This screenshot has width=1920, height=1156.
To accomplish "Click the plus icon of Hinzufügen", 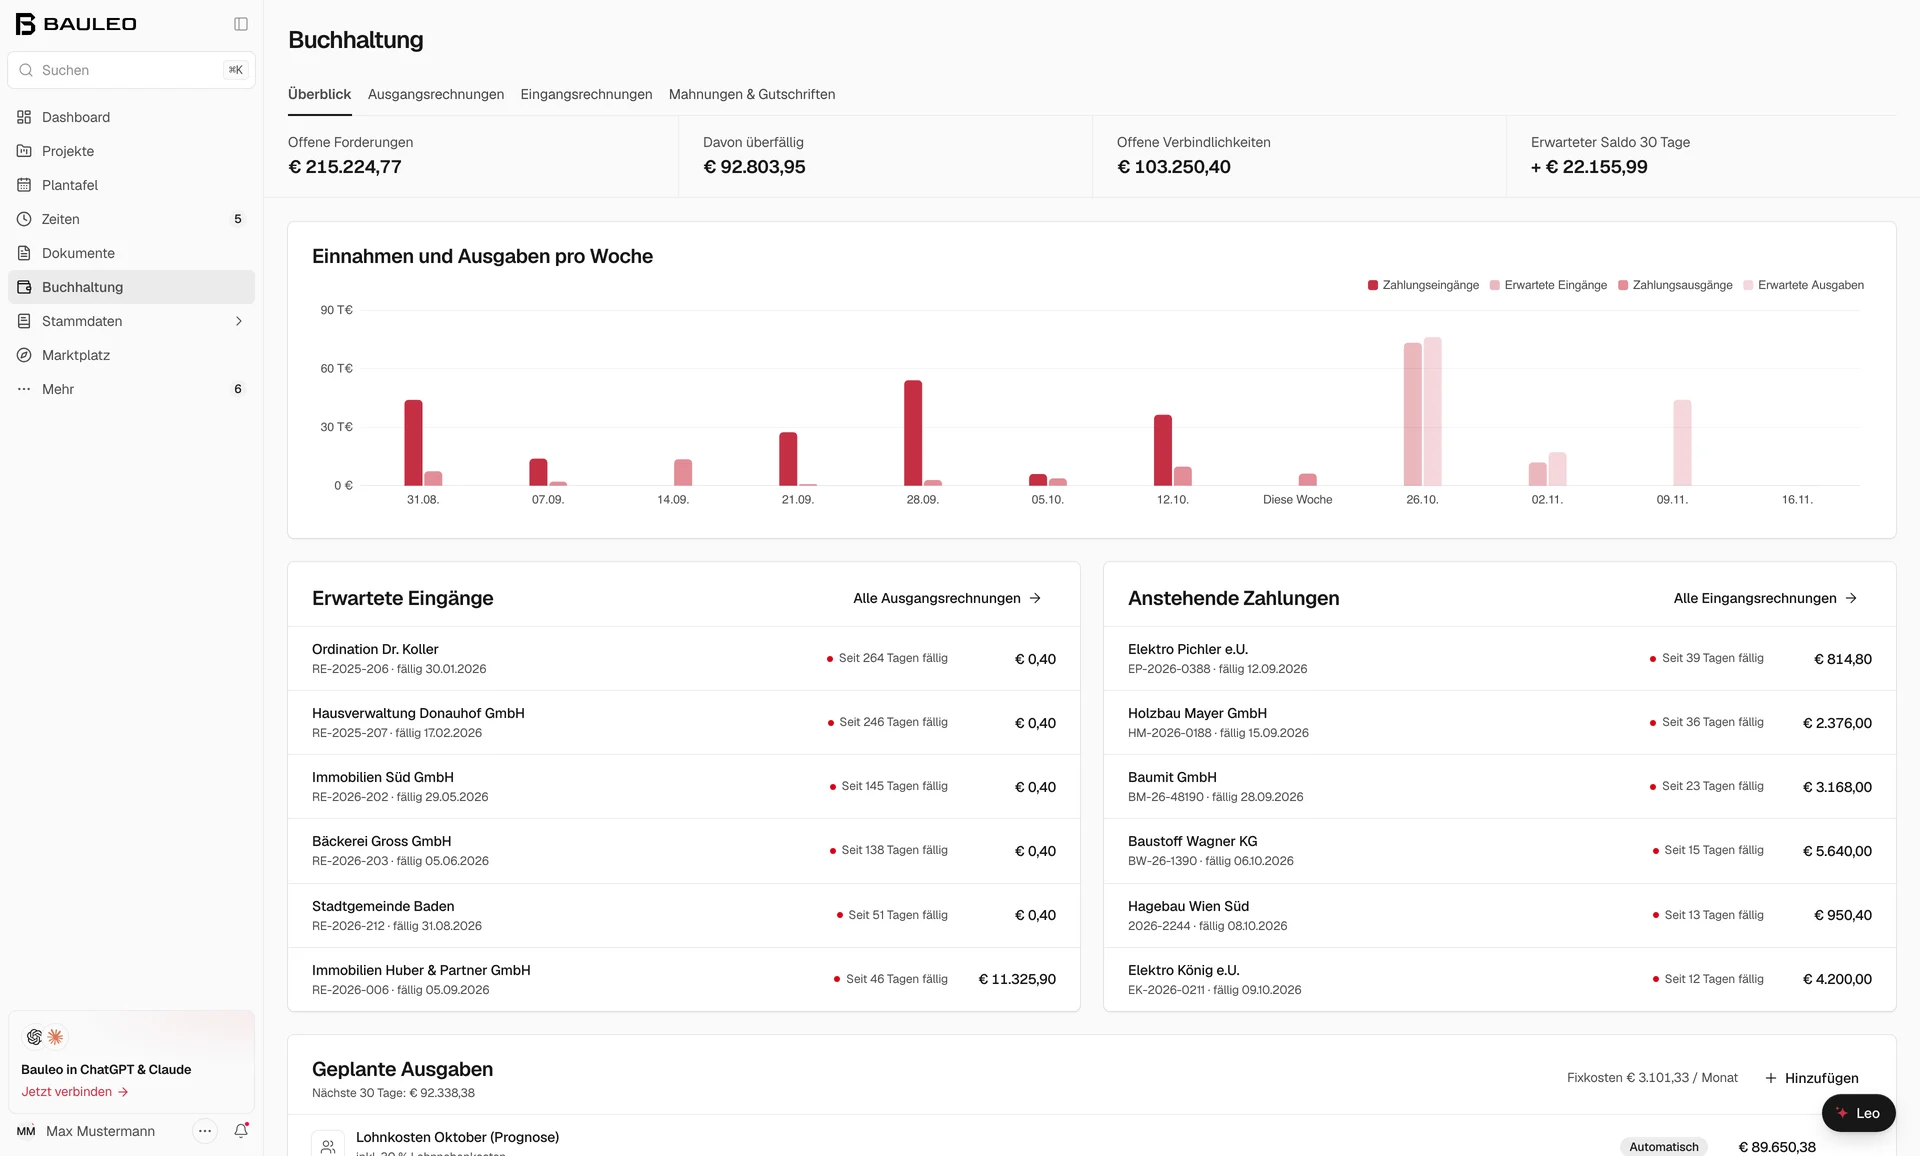I will (x=1771, y=1078).
